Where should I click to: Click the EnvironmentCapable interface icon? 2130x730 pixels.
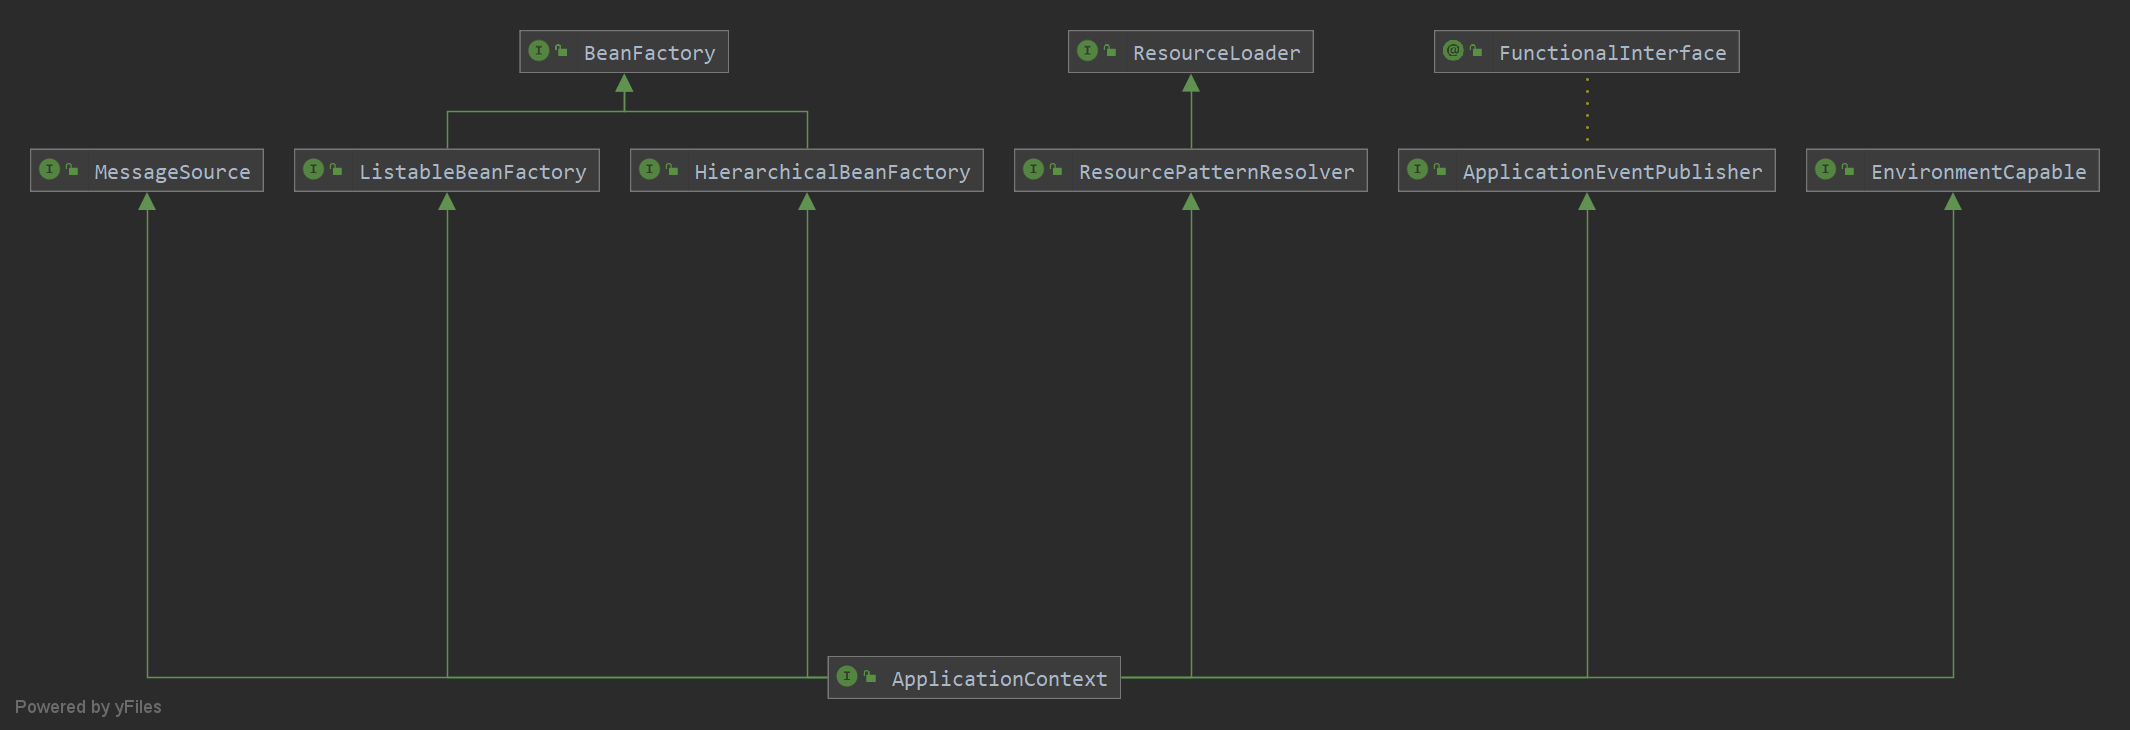[1826, 169]
